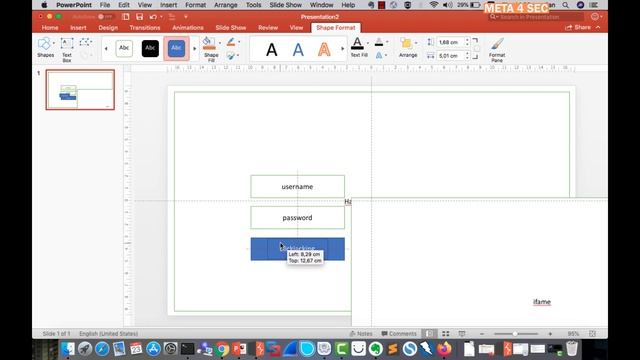Viewport: 640px width, 360px height.
Task: Switch to Reading view icon
Action: click(x=462, y=334)
